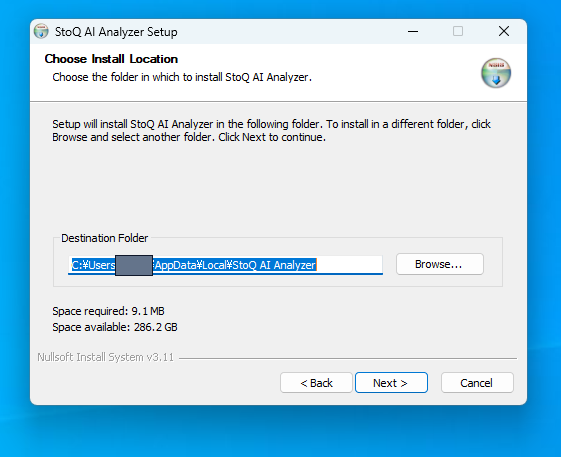Click the Next > button
The height and width of the screenshot is (457, 561).
(391, 383)
